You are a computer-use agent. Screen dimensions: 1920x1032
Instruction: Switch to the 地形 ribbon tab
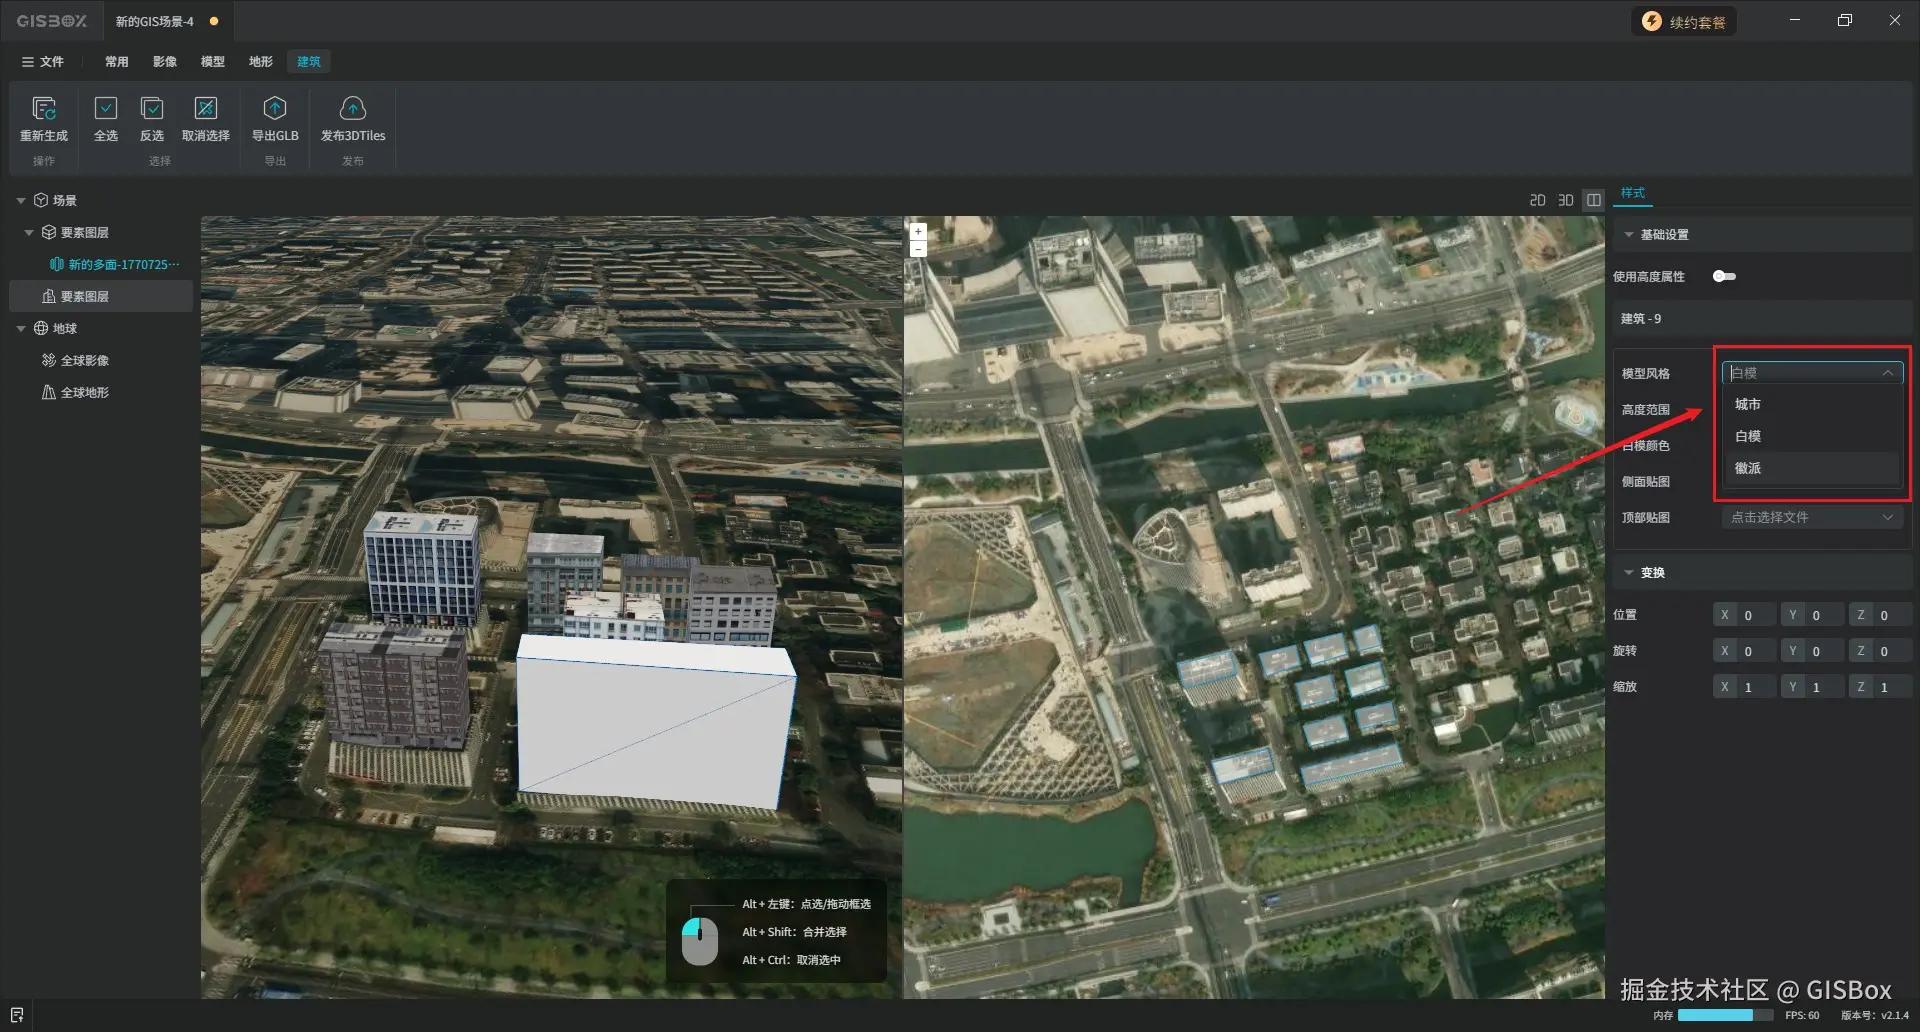(x=261, y=62)
